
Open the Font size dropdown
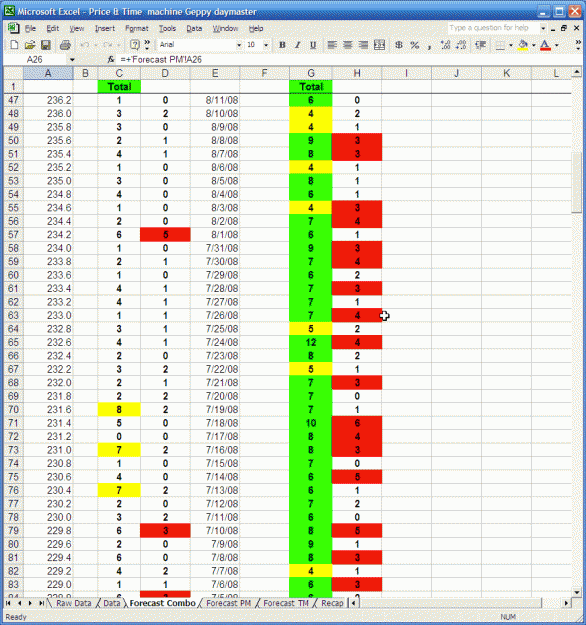[x=266, y=45]
